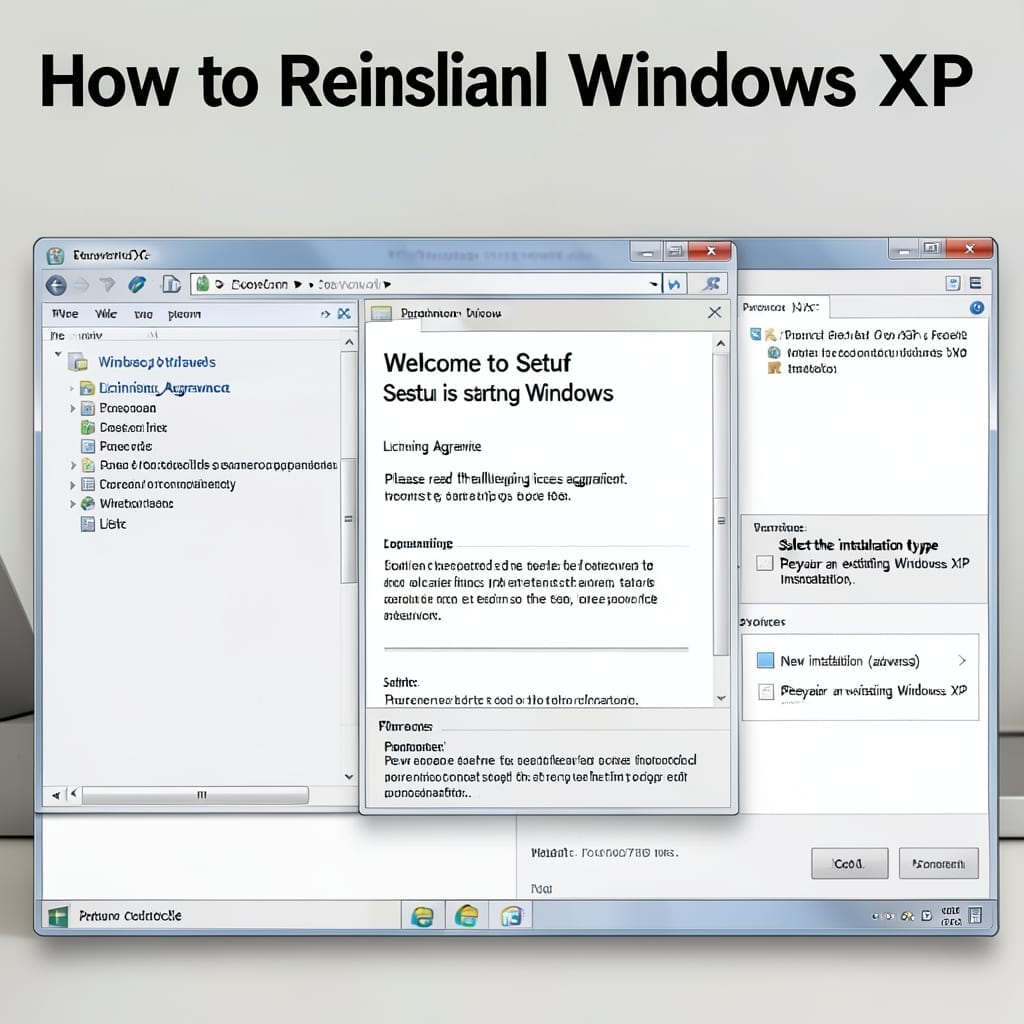
Task: Expand the Wirebcrdseac tree node
Action: pos(72,504)
